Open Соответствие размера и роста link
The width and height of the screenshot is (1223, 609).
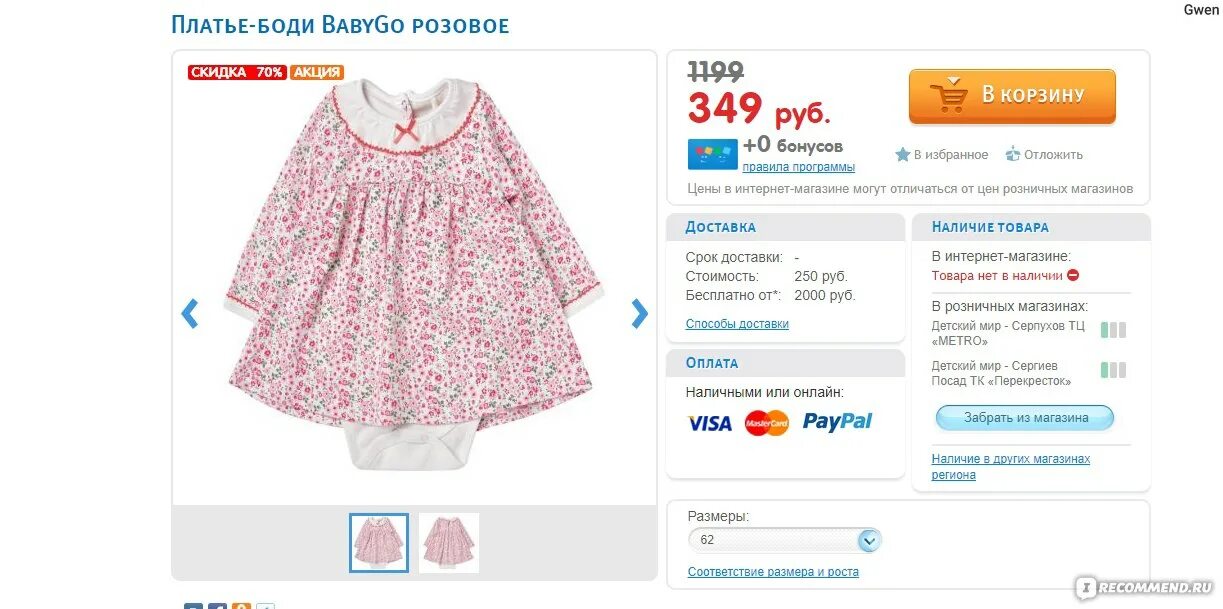pos(773,572)
